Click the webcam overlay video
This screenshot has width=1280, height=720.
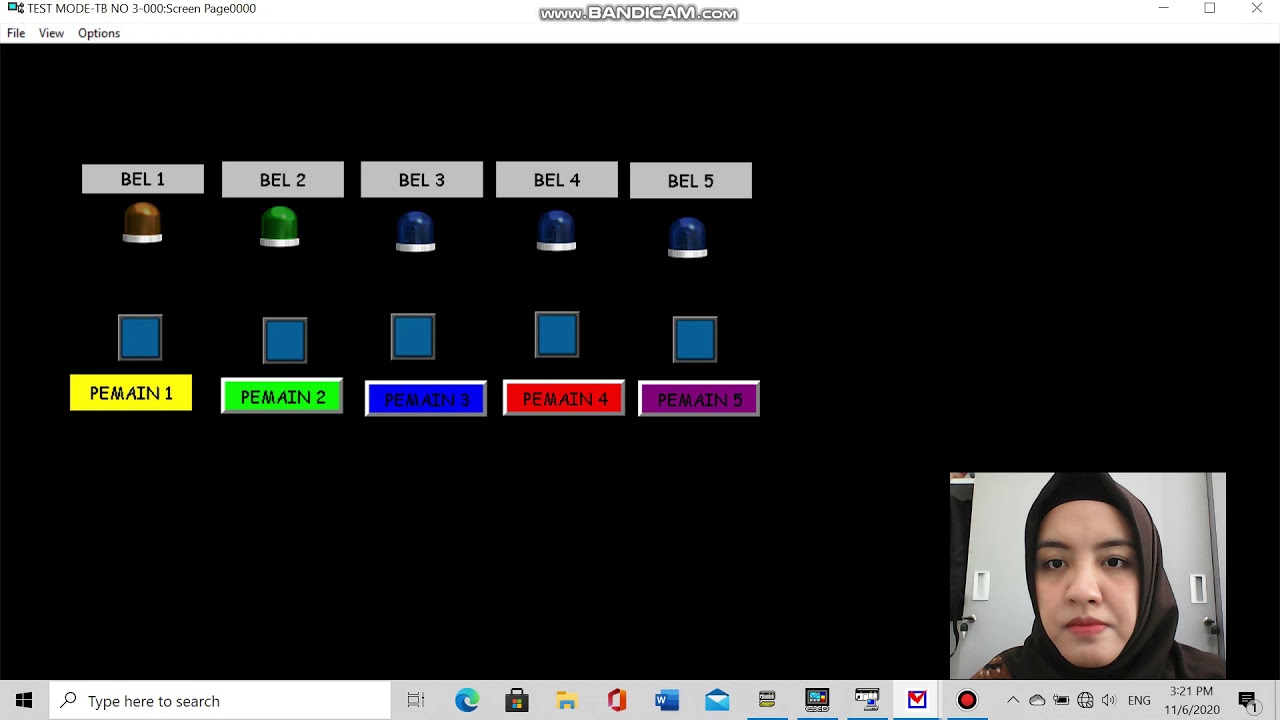1088,576
